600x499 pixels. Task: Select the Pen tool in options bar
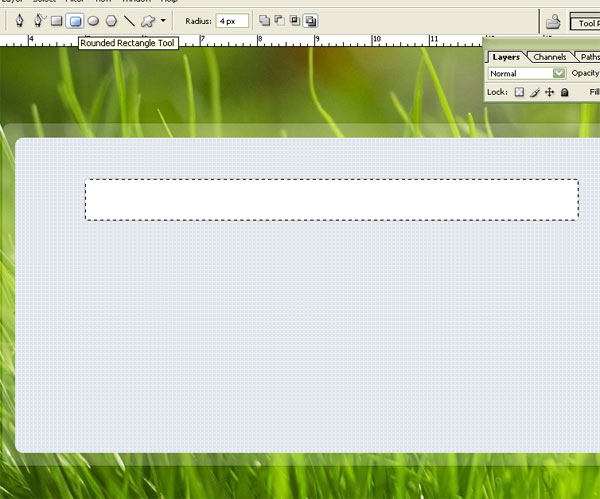click(20, 21)
